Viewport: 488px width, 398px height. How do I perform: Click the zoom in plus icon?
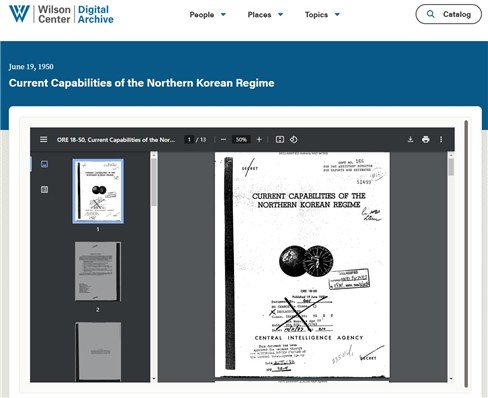pos(259,139)
